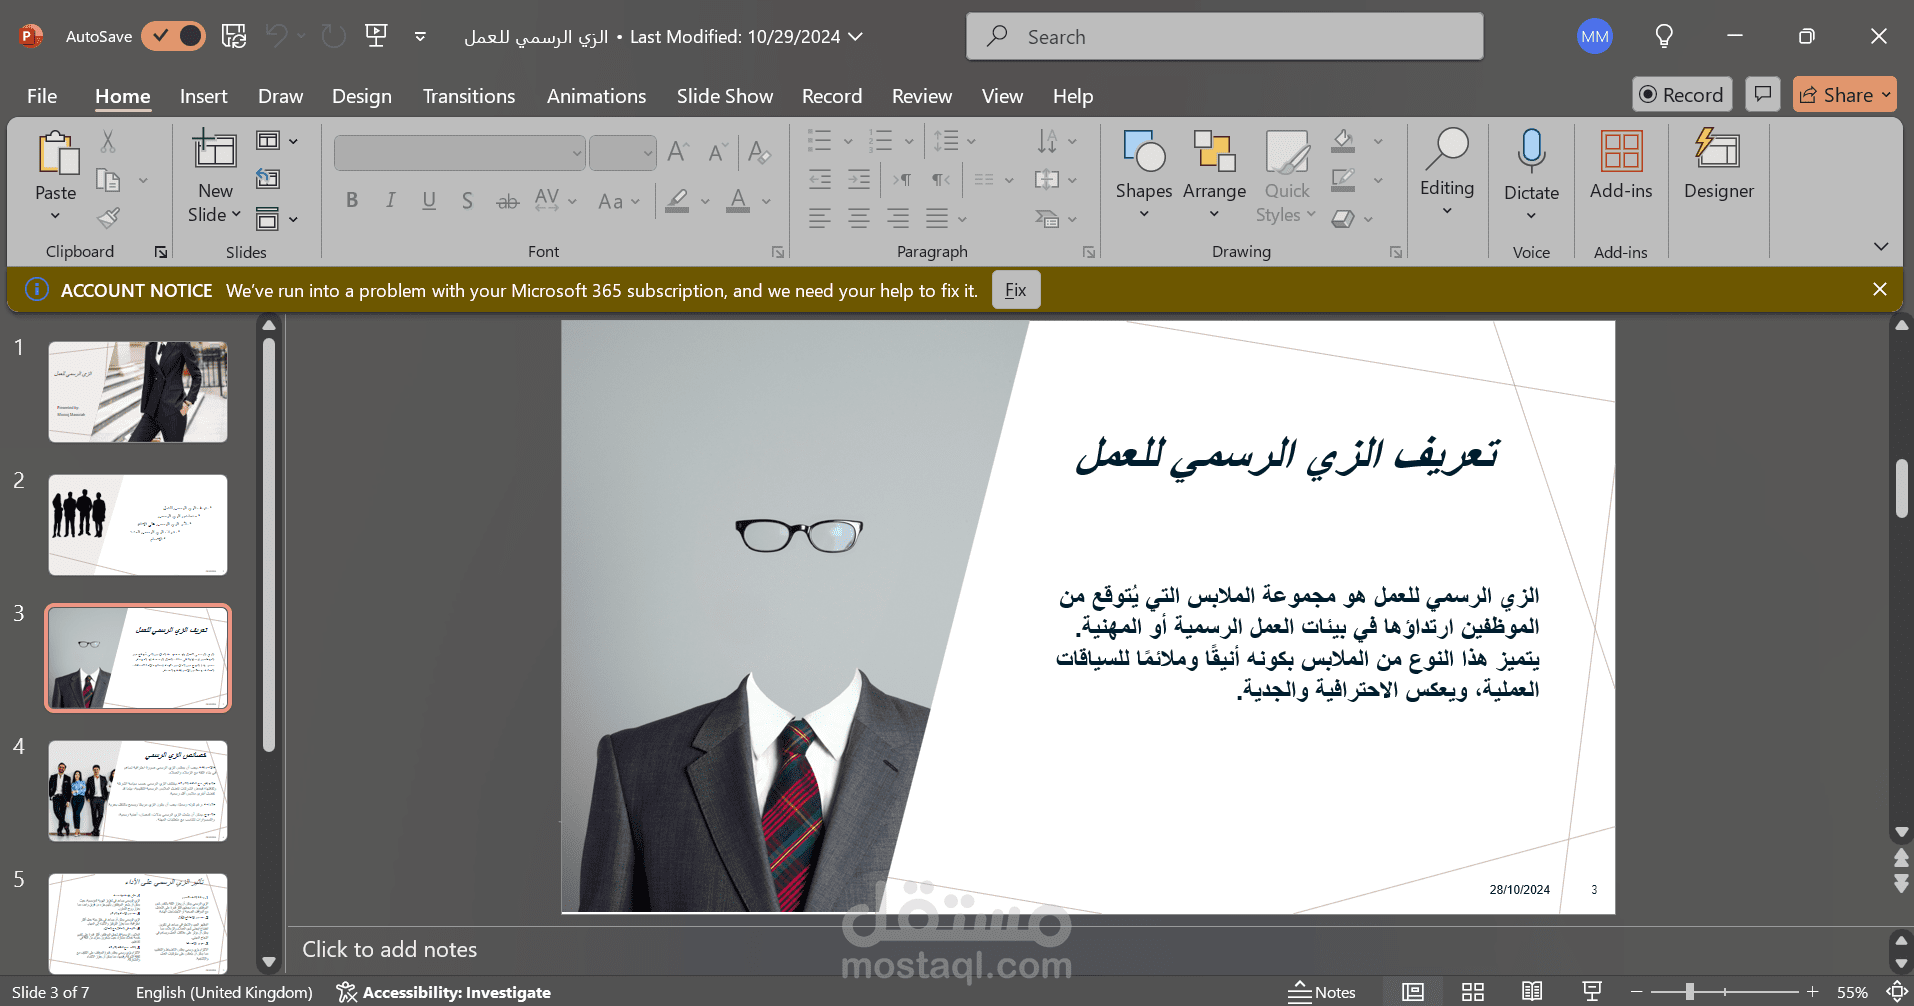
Task: Toggle Underline formatting
Action: (x=429, y=200)
